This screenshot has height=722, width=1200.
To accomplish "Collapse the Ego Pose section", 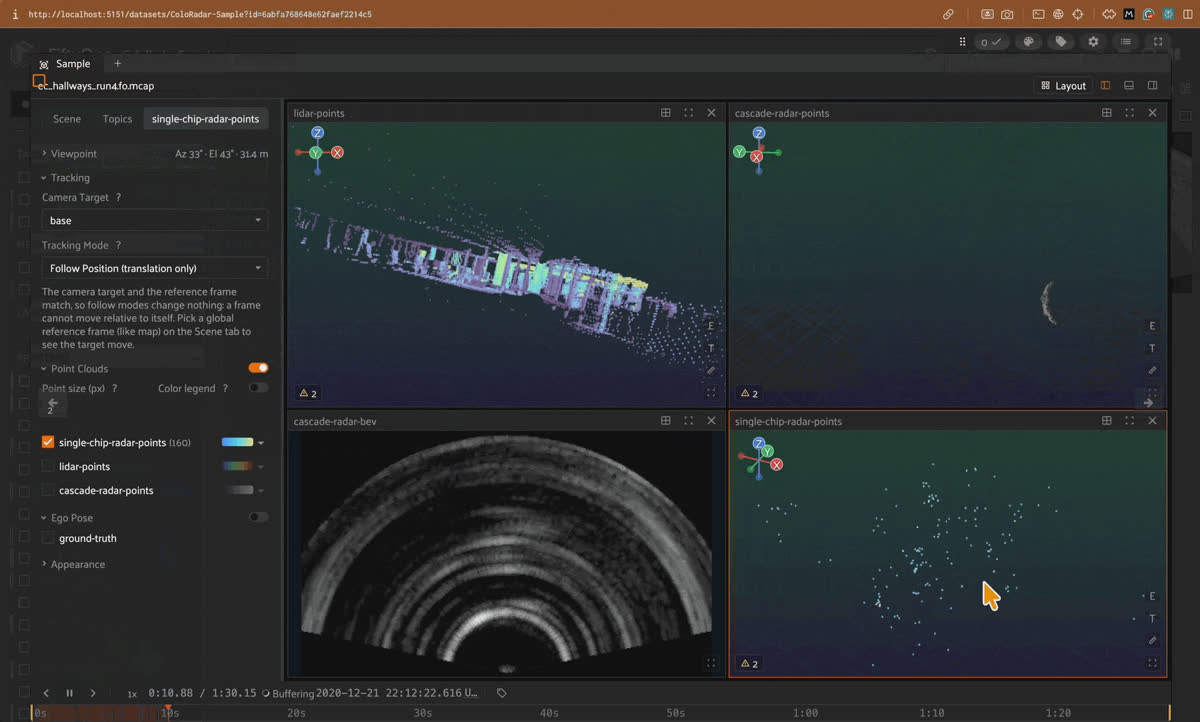I will pos(66,518).
